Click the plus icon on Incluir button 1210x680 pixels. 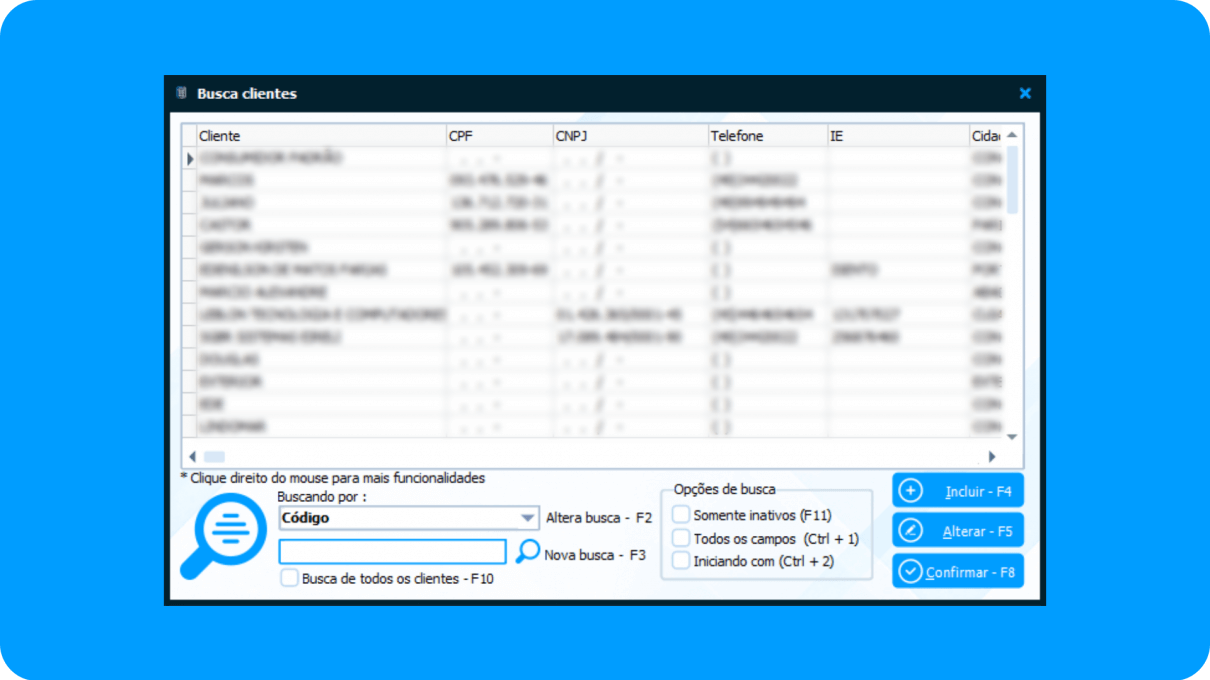tap(910, 491)
